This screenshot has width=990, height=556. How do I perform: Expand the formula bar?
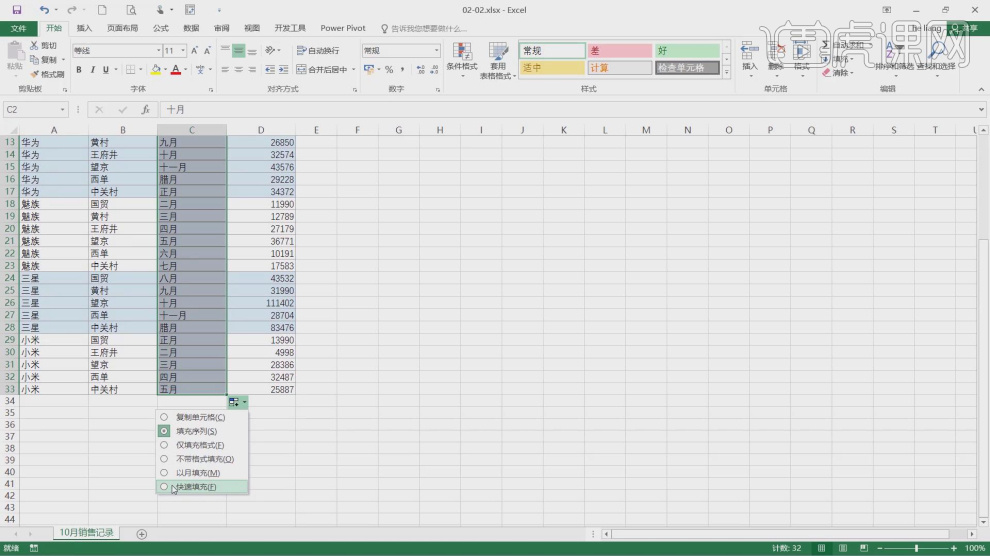point(981,110)
